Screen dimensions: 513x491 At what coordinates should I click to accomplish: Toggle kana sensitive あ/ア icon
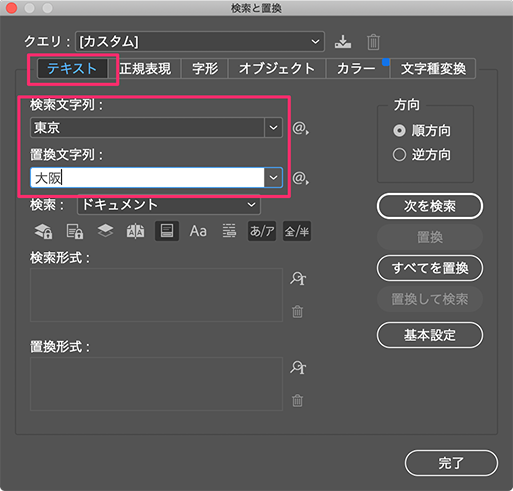tap(262, 231)
